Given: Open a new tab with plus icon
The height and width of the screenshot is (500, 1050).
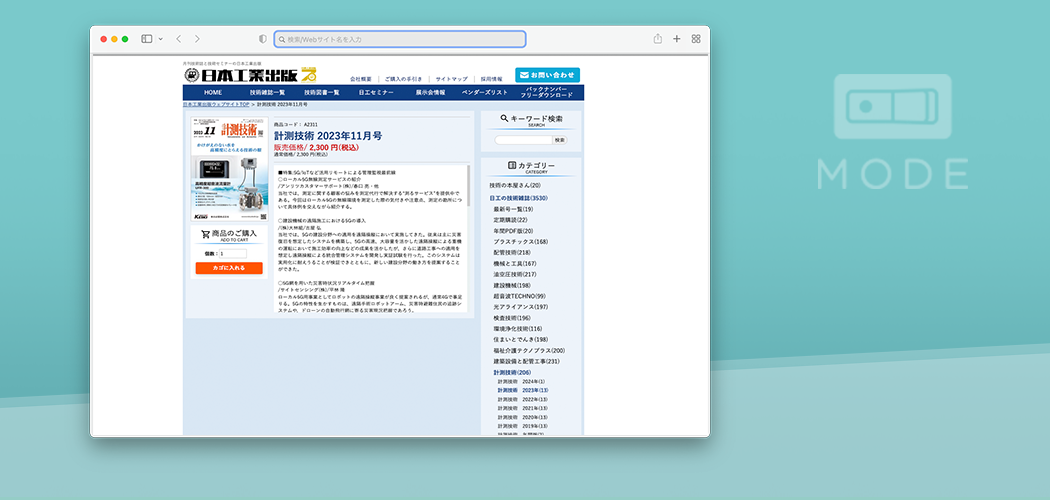Looking at the screenshot, I should pyautogui.click(x=676, y=39).
